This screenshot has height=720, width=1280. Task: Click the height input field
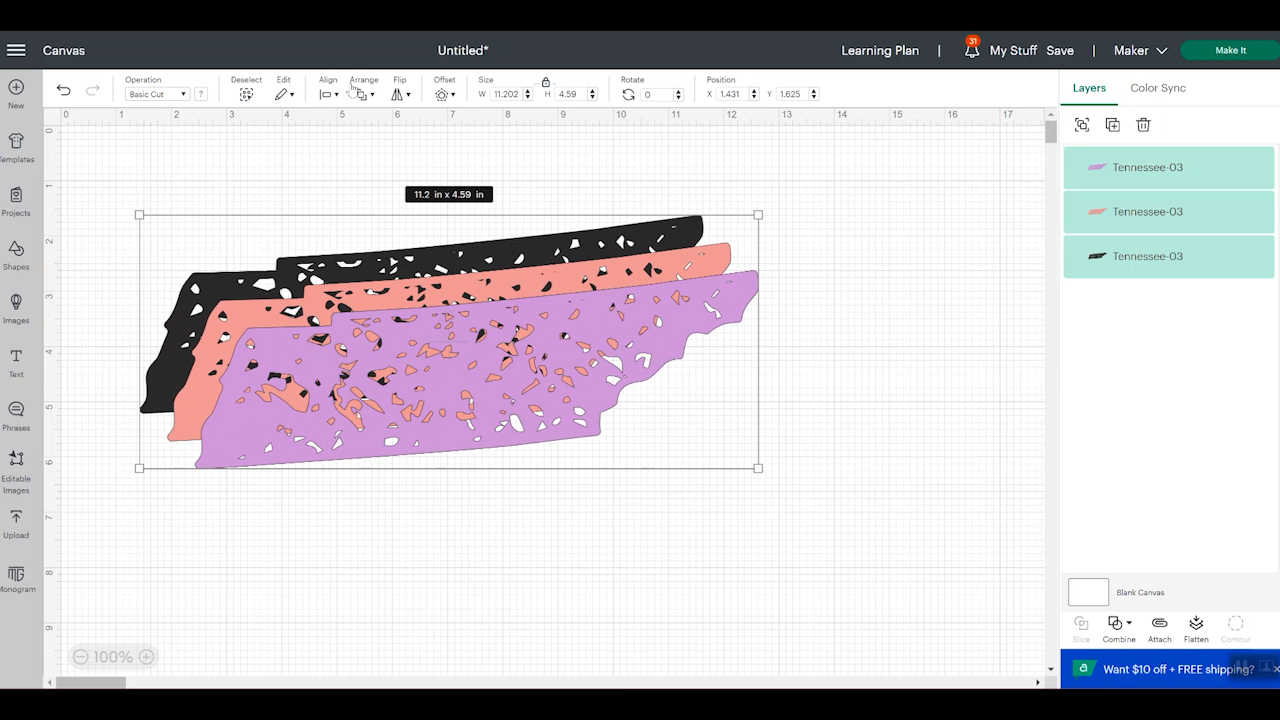click(571, 94)
